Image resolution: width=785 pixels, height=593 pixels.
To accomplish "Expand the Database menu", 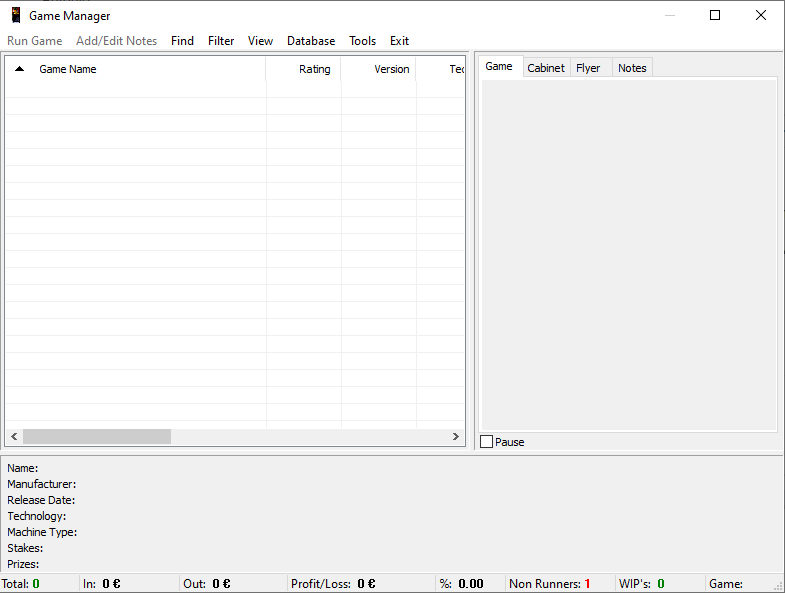I will (x=311, y=41).
